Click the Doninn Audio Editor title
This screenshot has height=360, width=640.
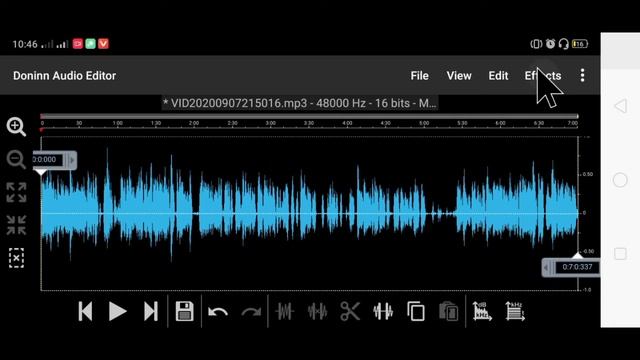[x=64, y=76]
